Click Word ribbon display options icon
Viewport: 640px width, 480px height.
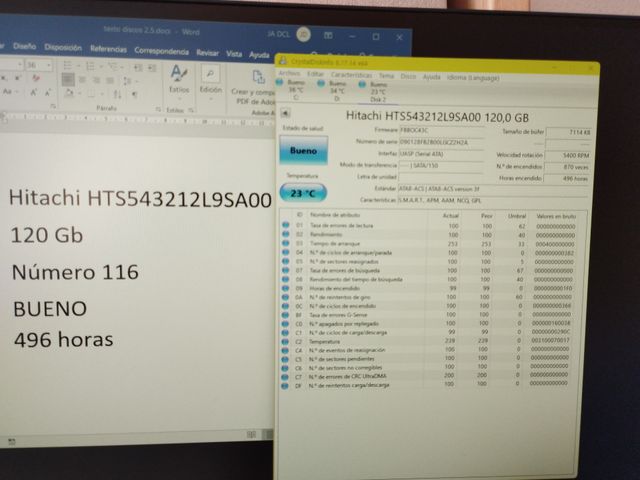point(328,36)
